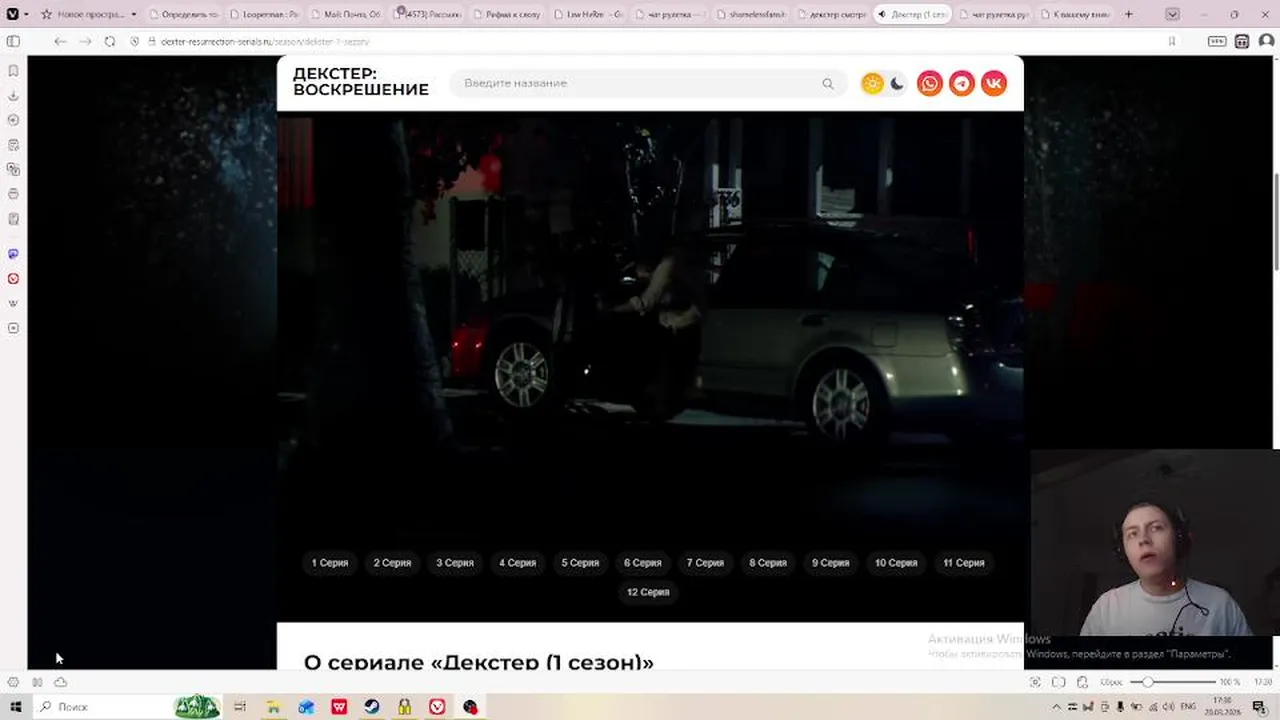Select '3 Серия' episode button
The image size is (1280, 720).
[x=455, y=563]
